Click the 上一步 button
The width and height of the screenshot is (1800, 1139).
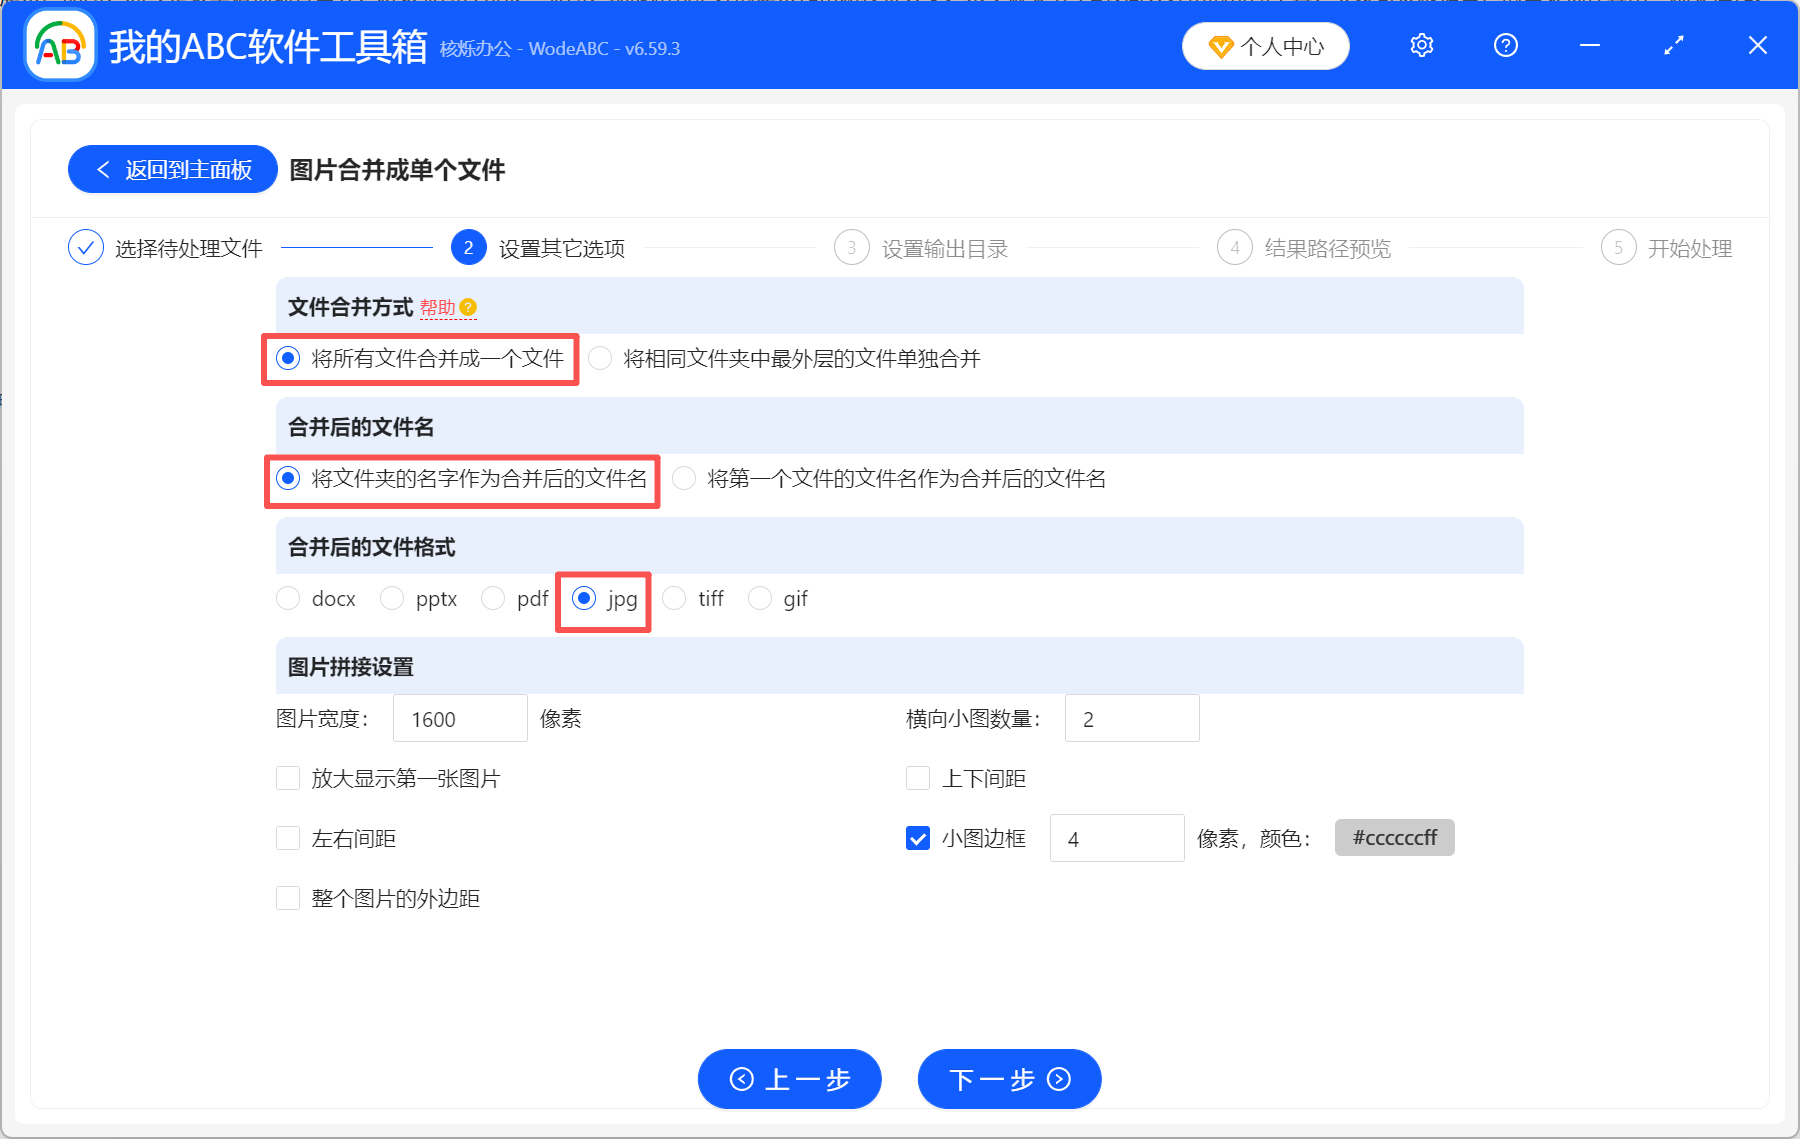tap(789, 1079)
